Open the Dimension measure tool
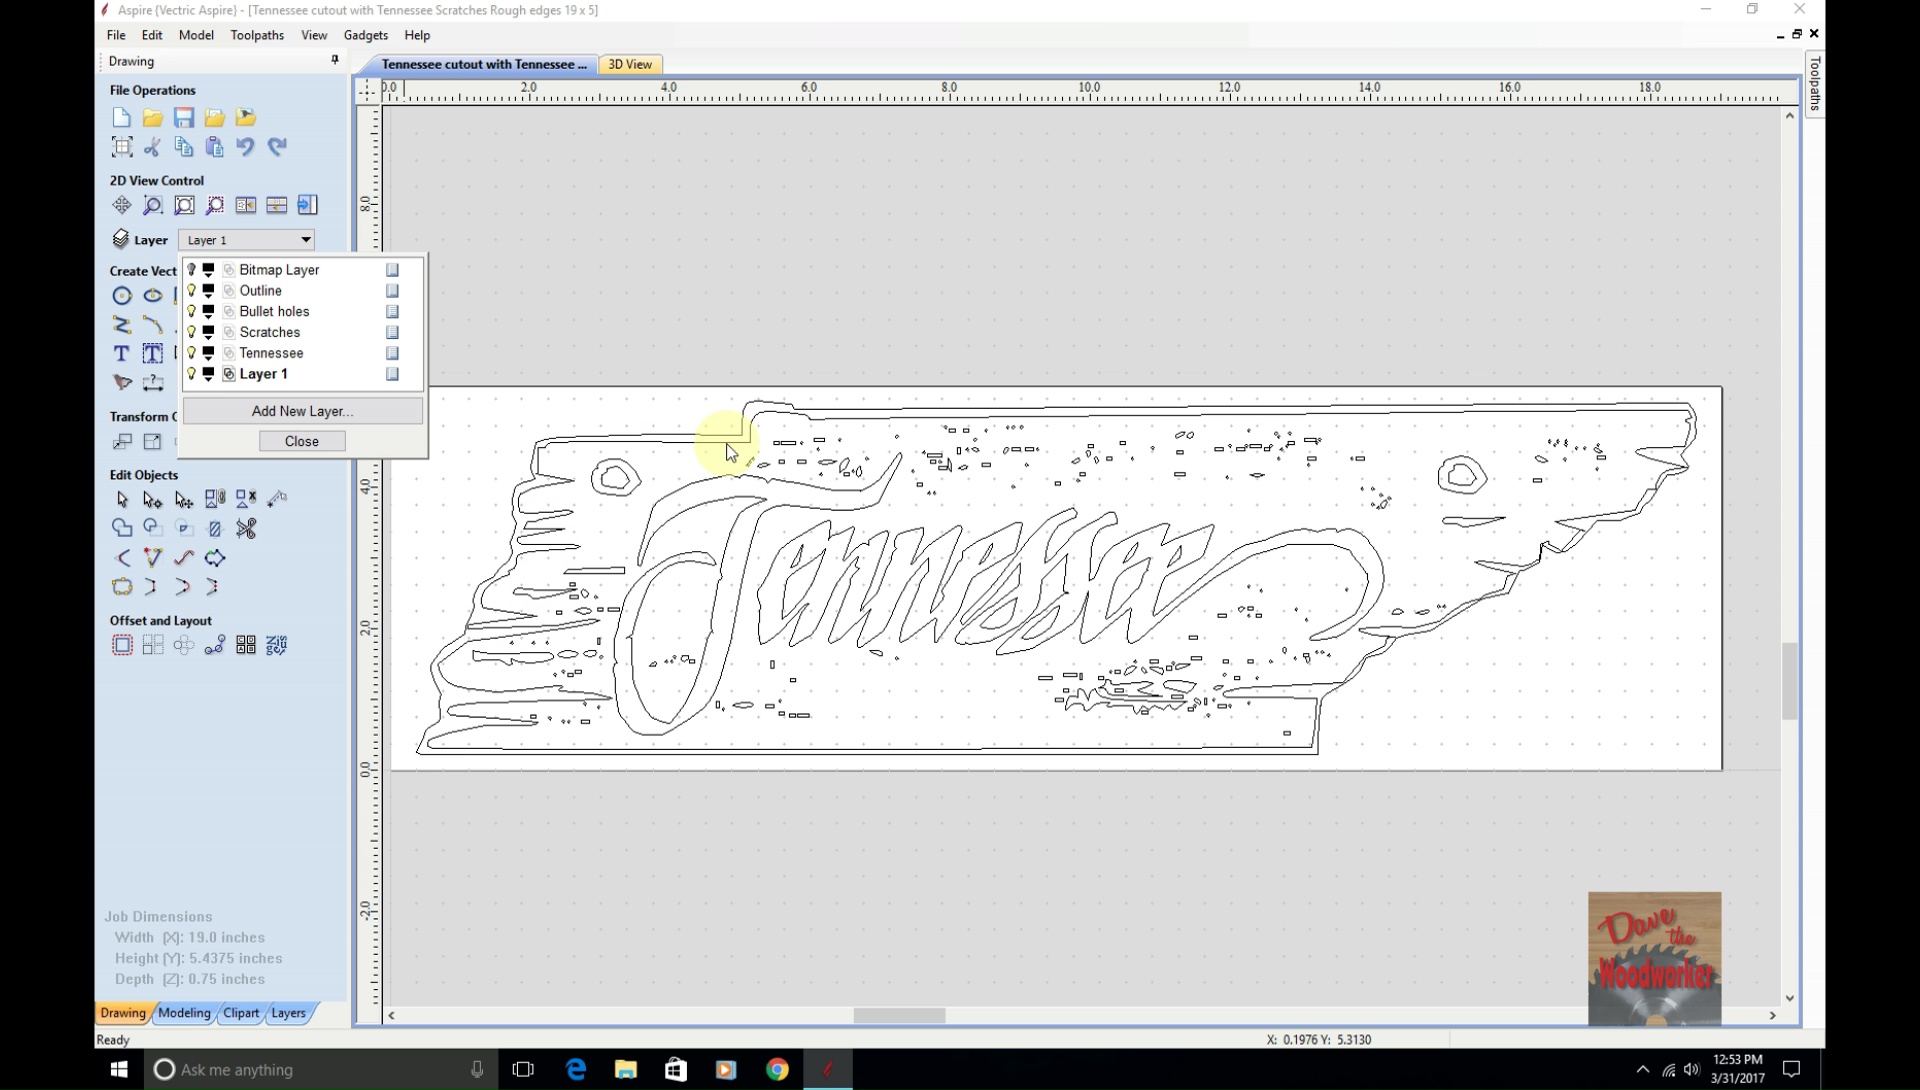 pos(152,383)
